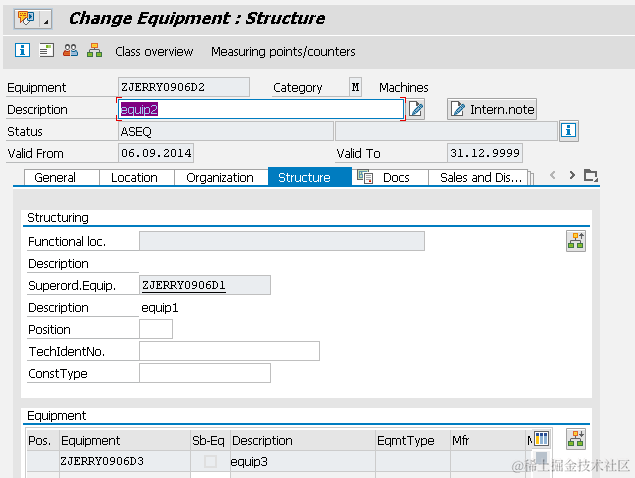This screenshot has height=478, width=635.
Task: Click the Mfr column header
Action: tap(488, 440)
